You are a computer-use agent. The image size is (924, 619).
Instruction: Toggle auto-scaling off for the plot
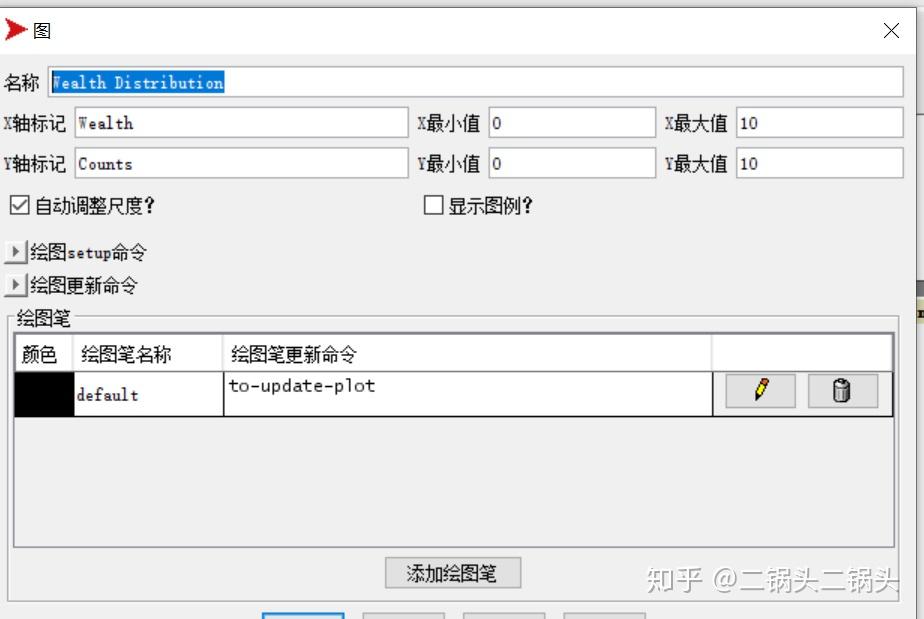18,205
